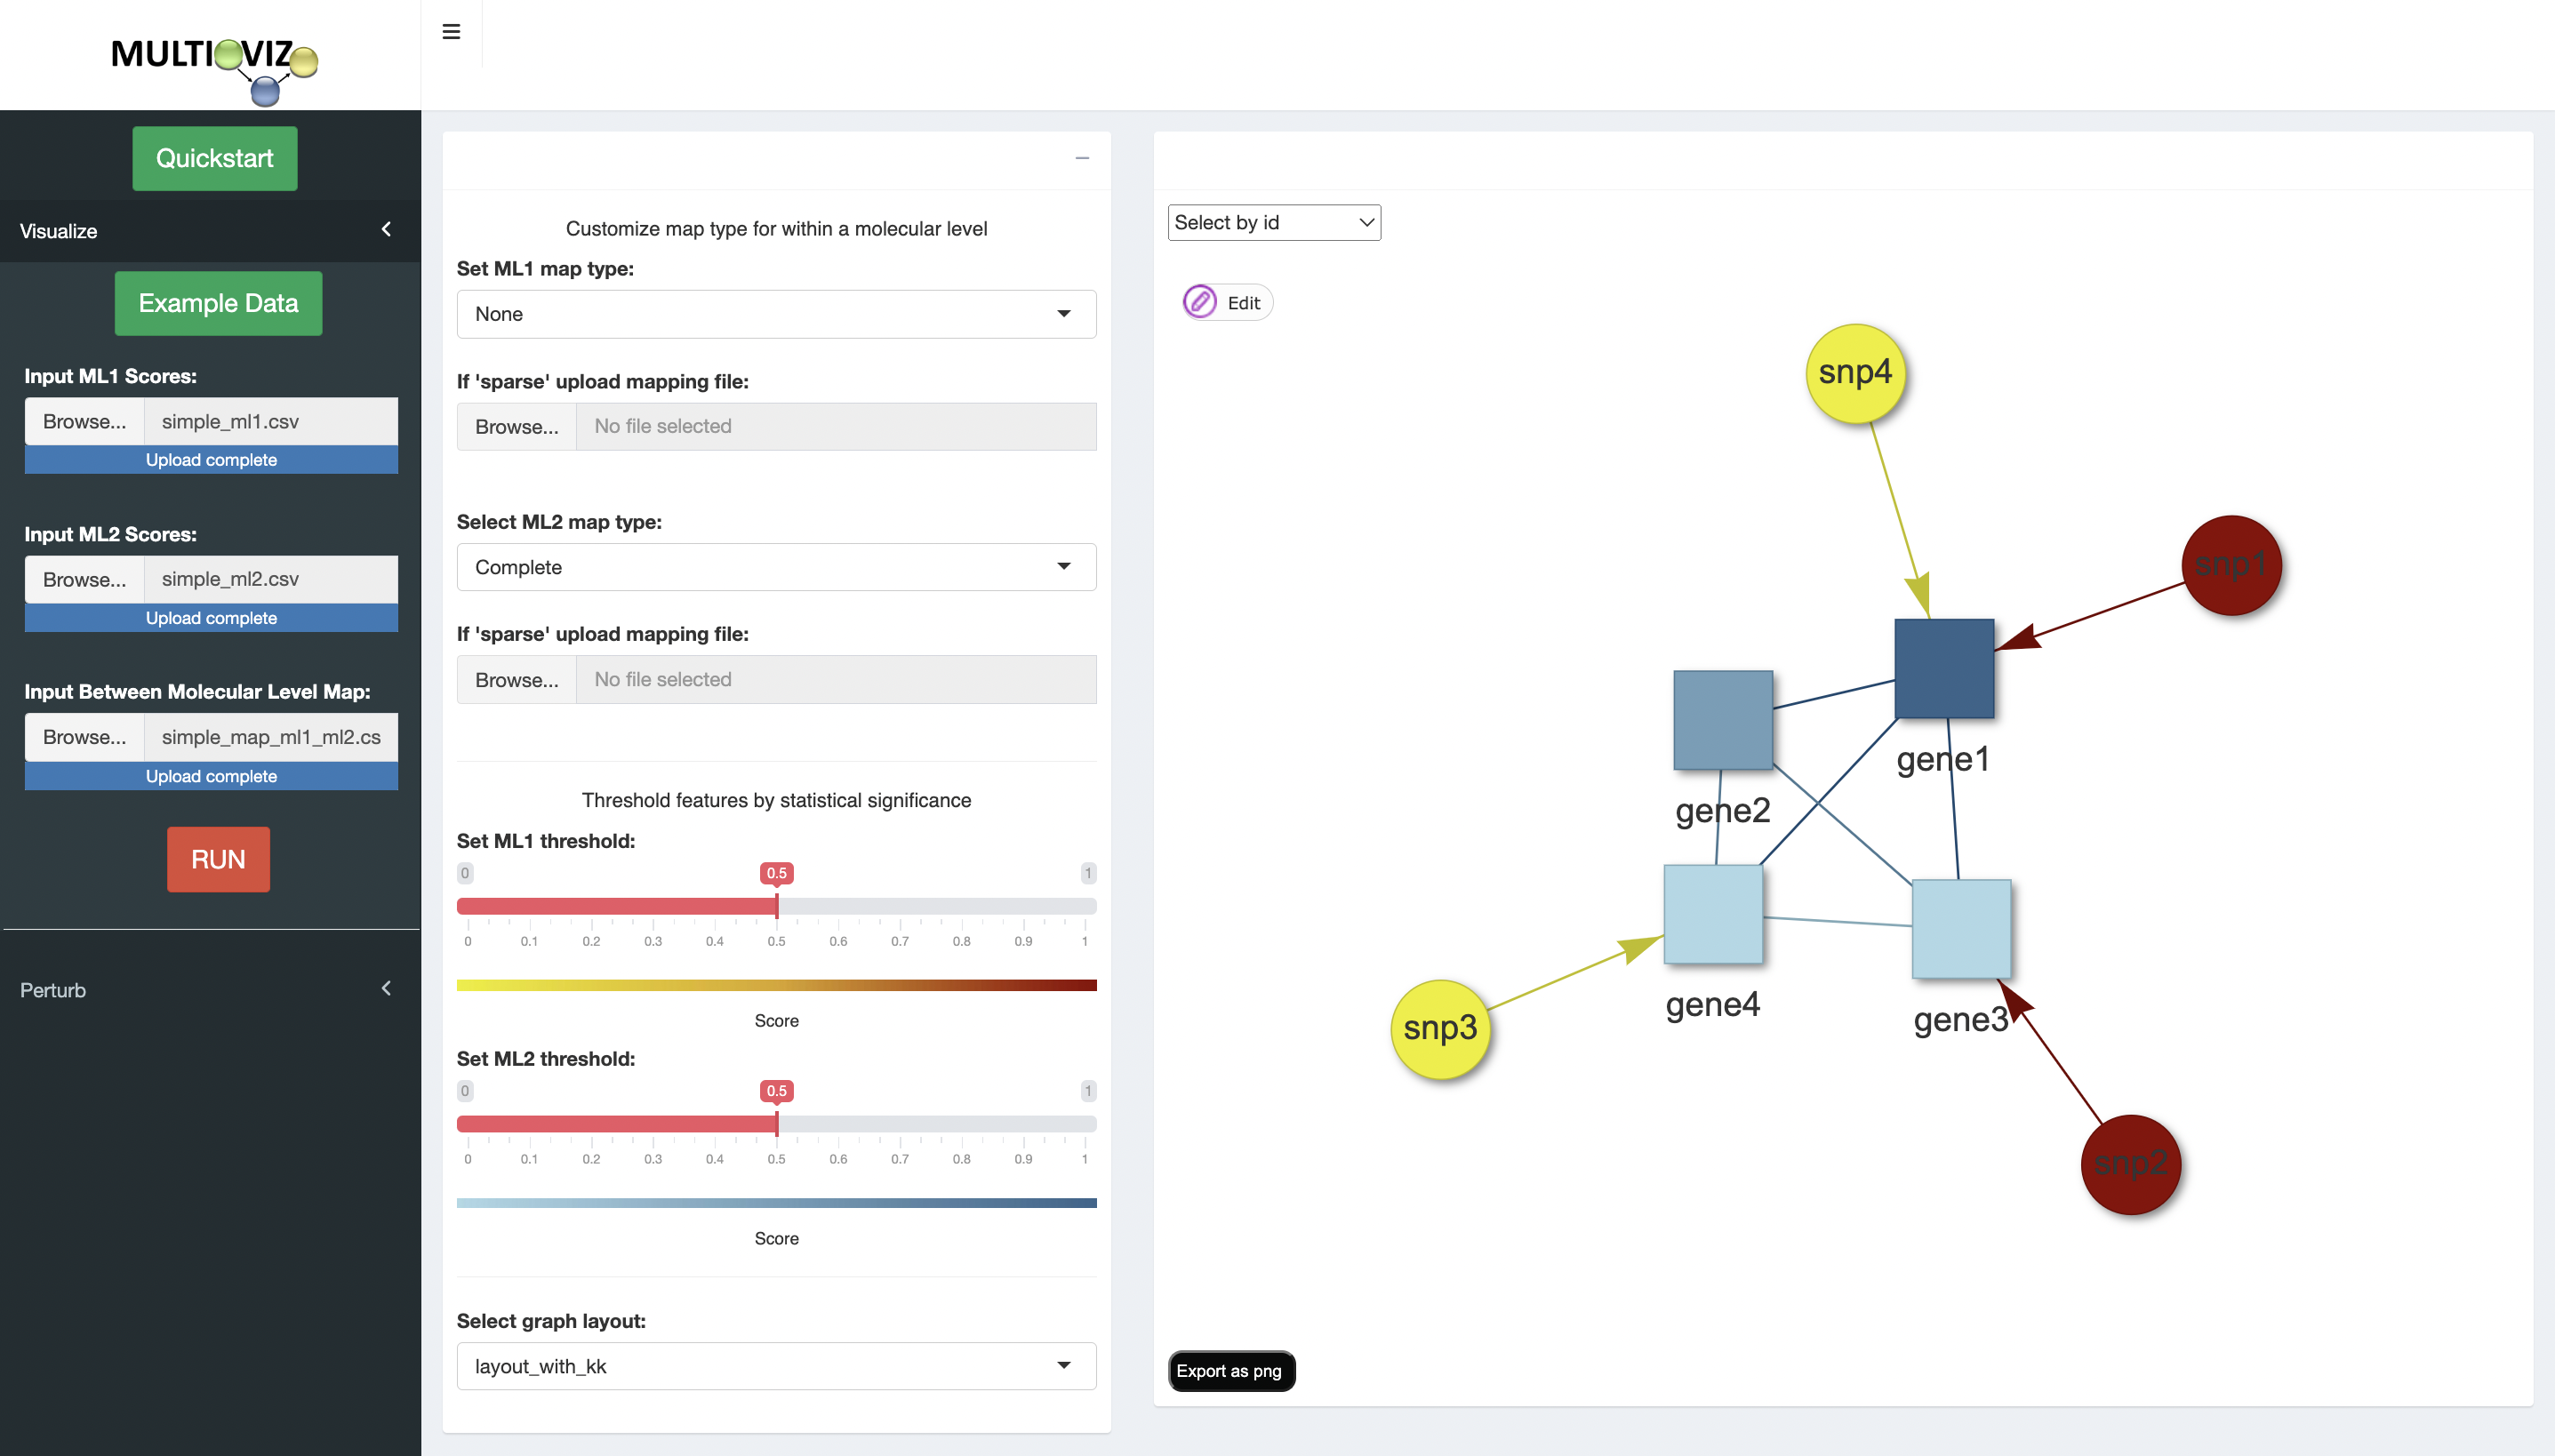Open the Set ML1 map type dropdown
This screenshot has width=2555, height=1456.
click(776, 314)
